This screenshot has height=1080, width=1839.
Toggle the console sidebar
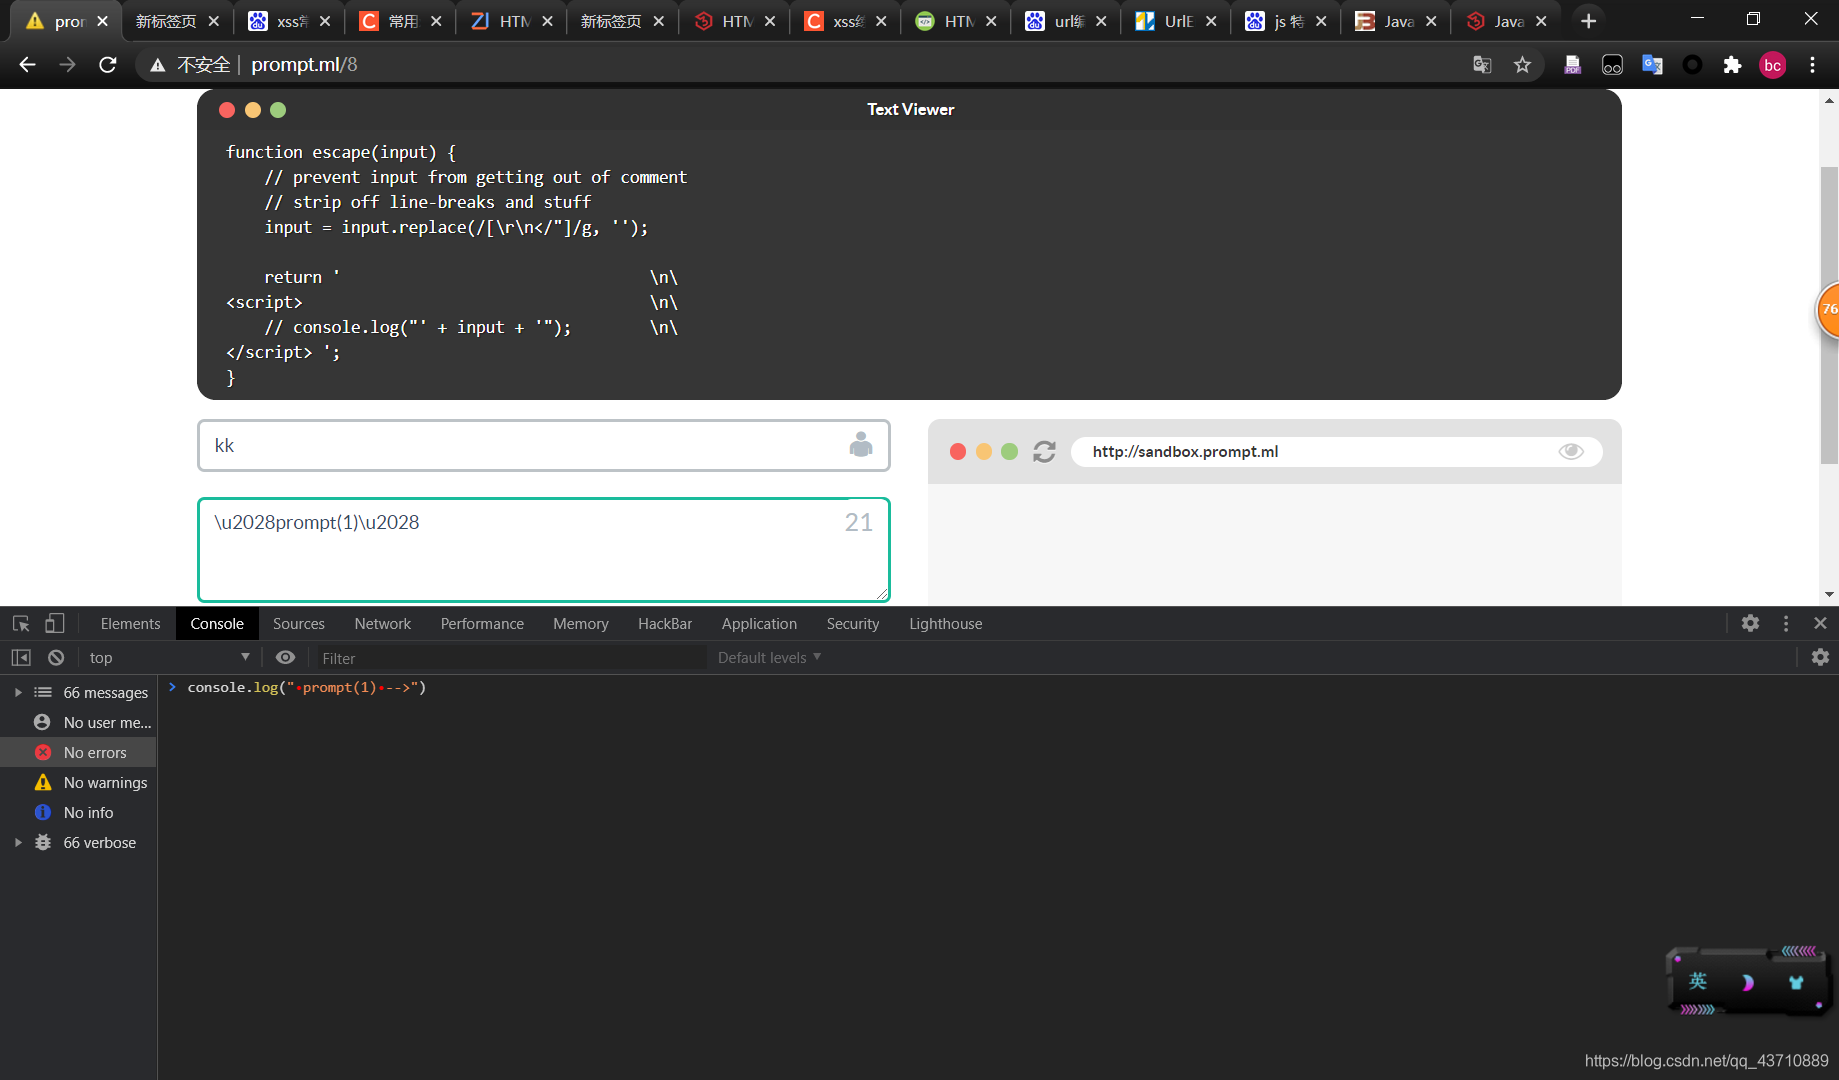pos(21,657)
